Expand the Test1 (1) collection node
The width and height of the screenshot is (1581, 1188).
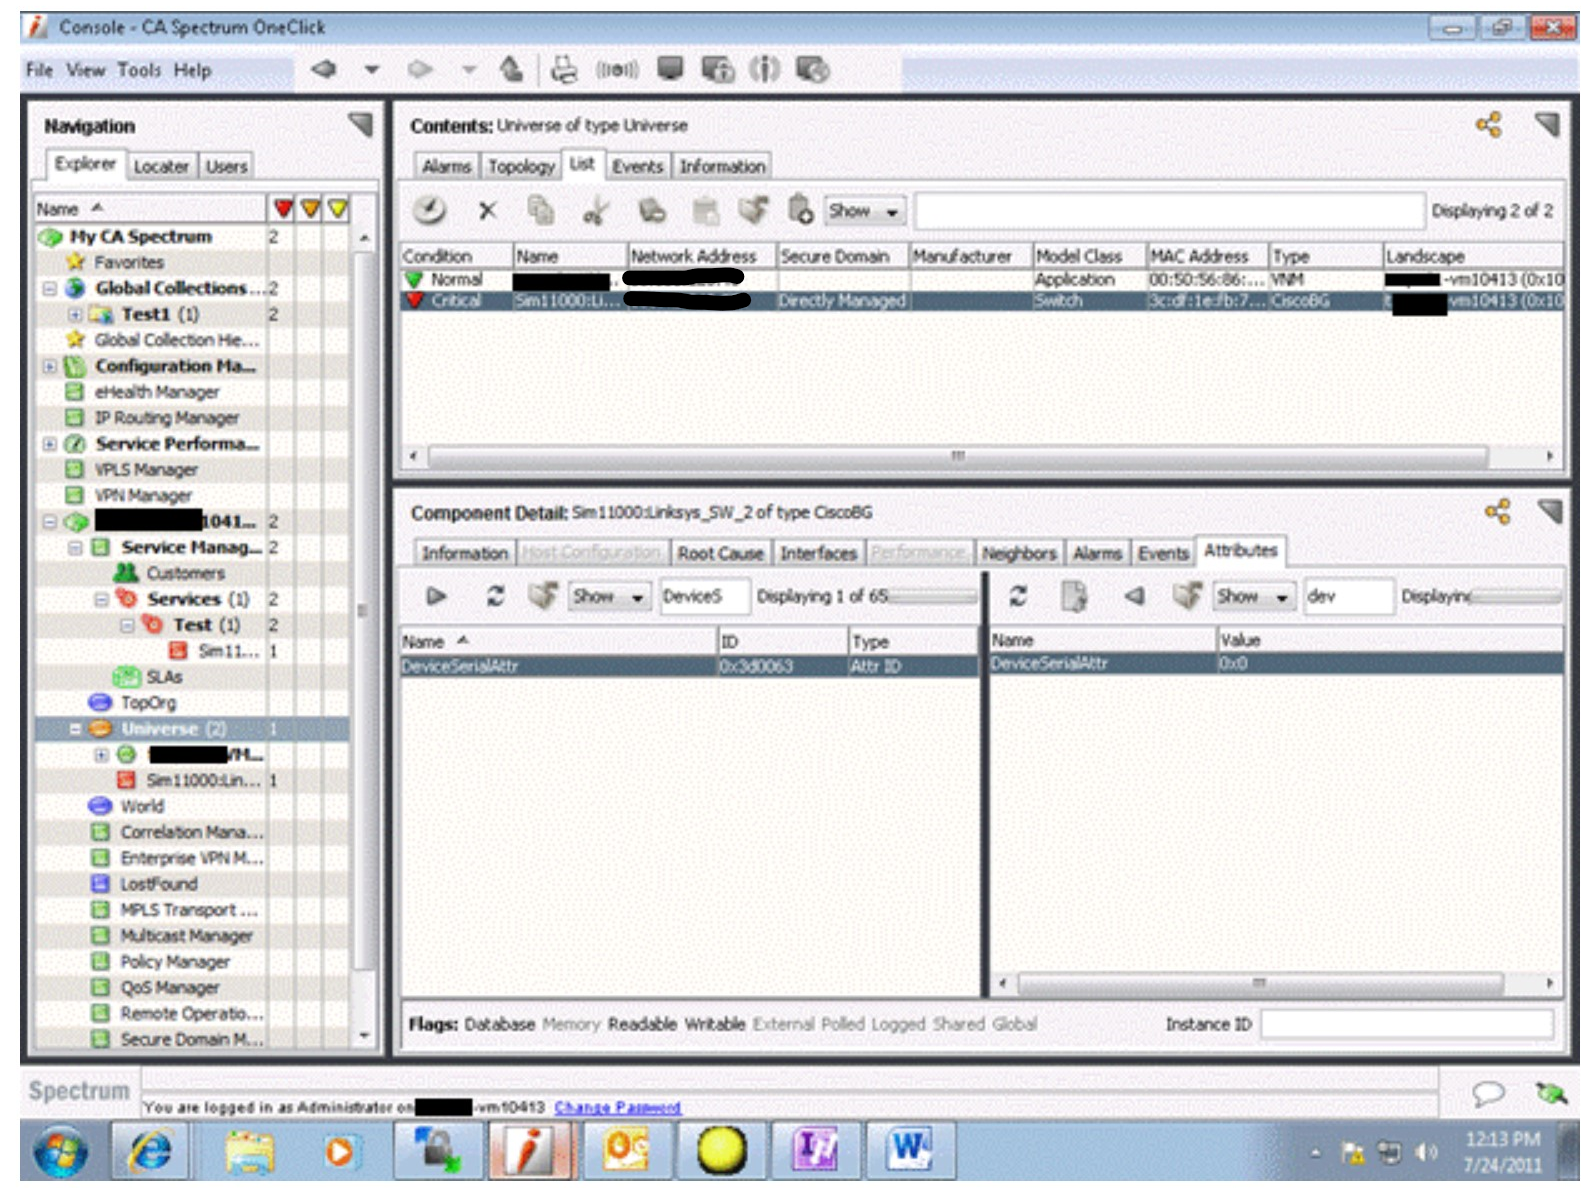point(75,314)
